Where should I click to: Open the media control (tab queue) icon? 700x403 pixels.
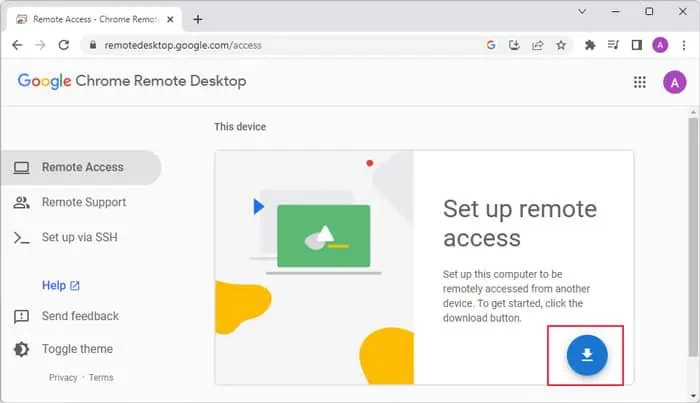[613, 45]
